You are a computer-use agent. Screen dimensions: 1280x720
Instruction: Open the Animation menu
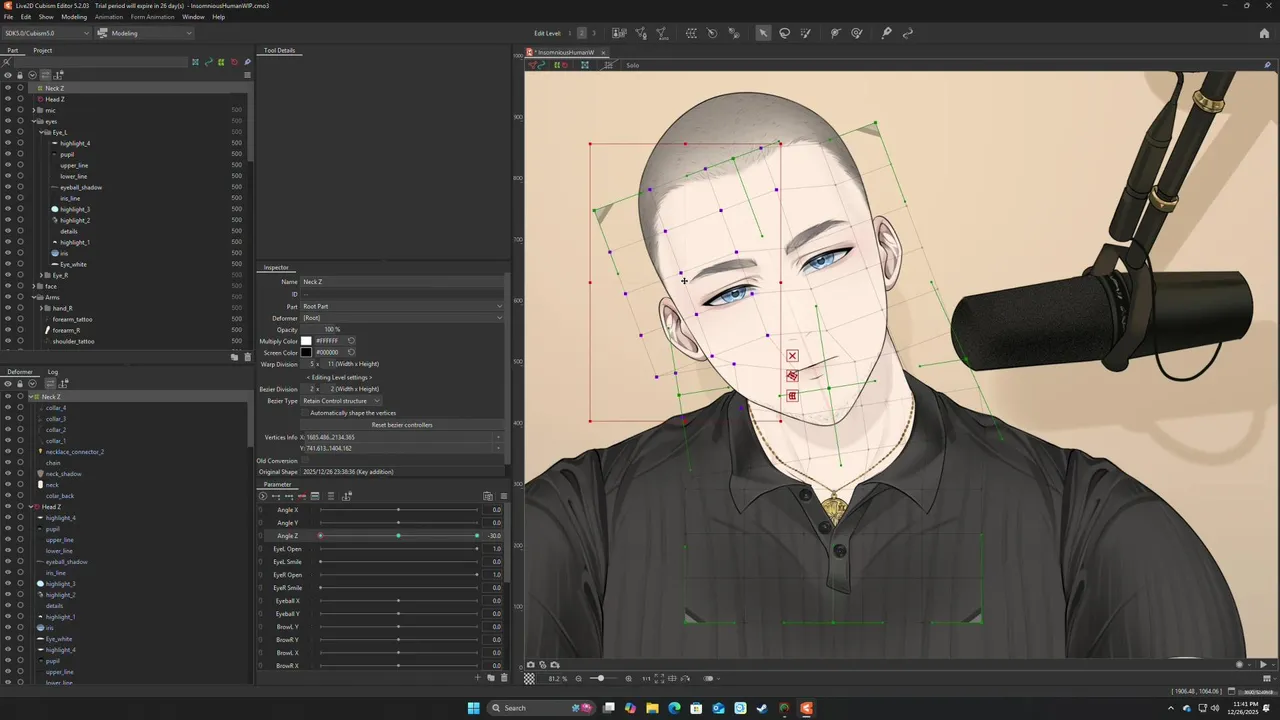[109, 17]
